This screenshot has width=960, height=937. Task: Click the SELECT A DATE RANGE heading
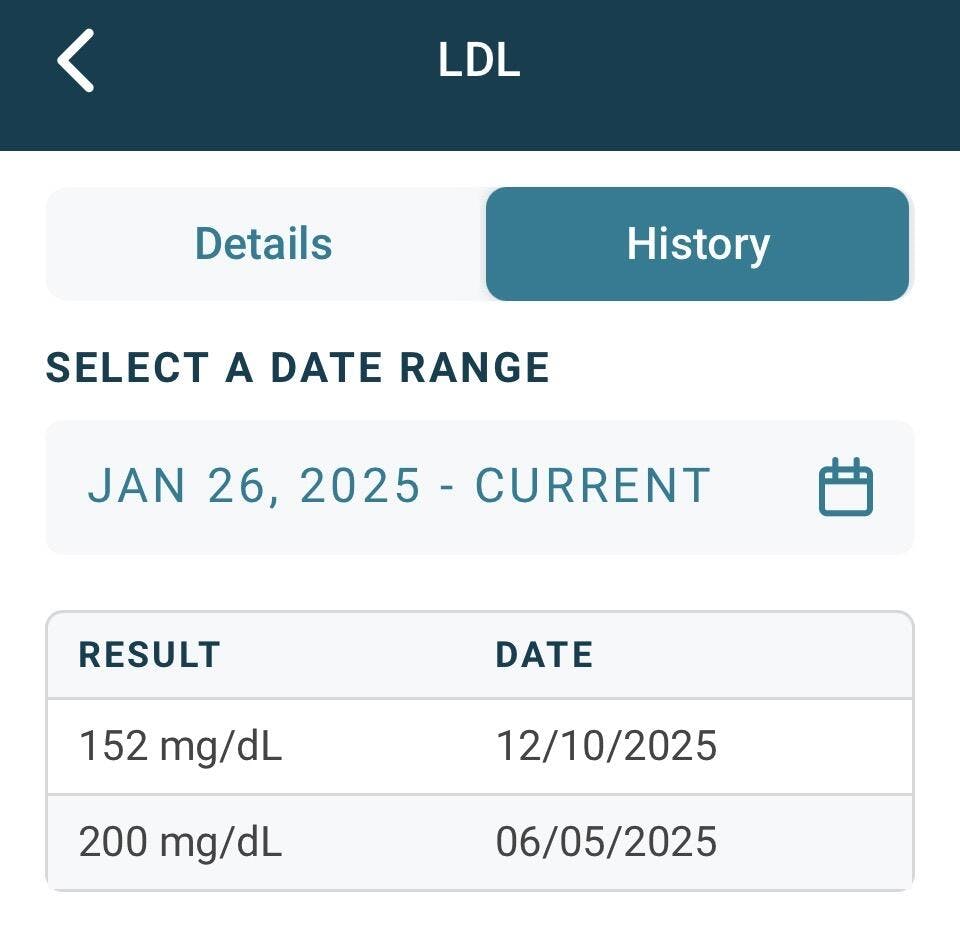tap(298, 368)
